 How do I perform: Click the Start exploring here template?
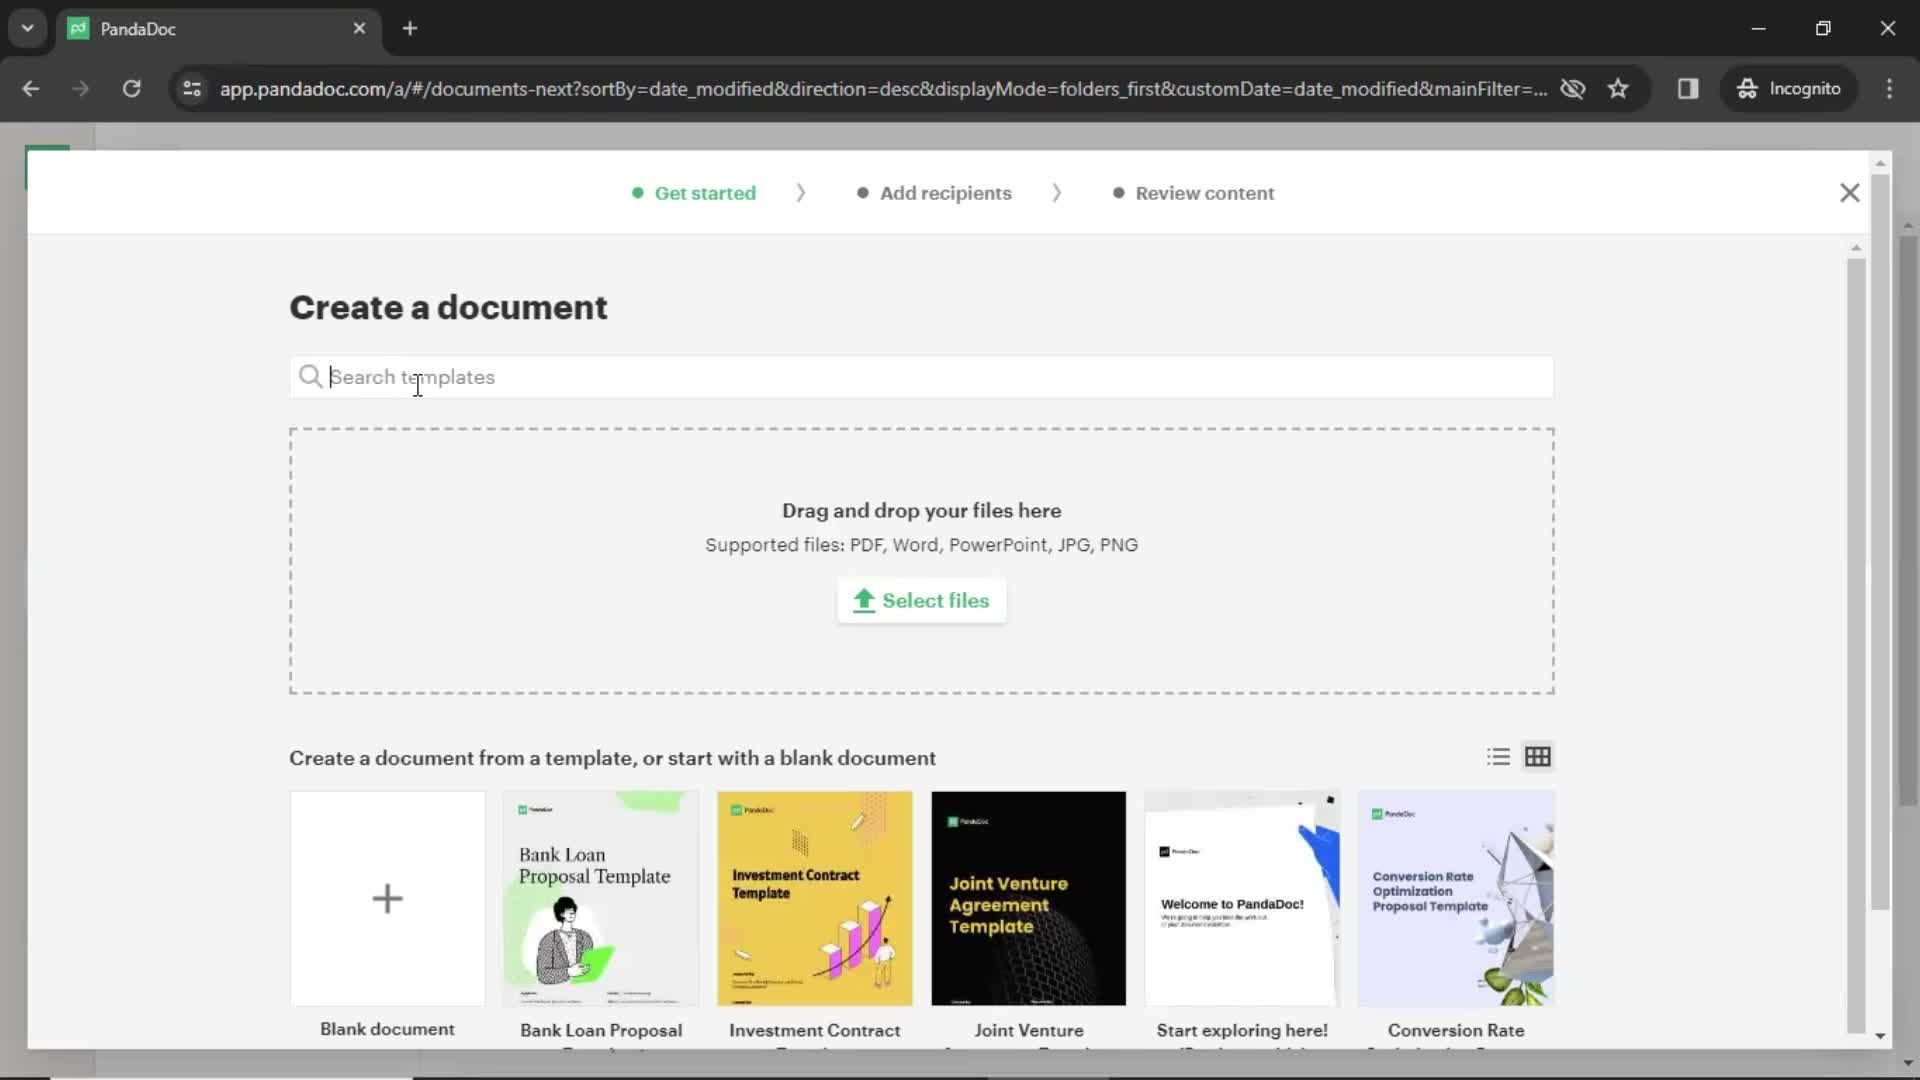click(x=1242, y=897)
